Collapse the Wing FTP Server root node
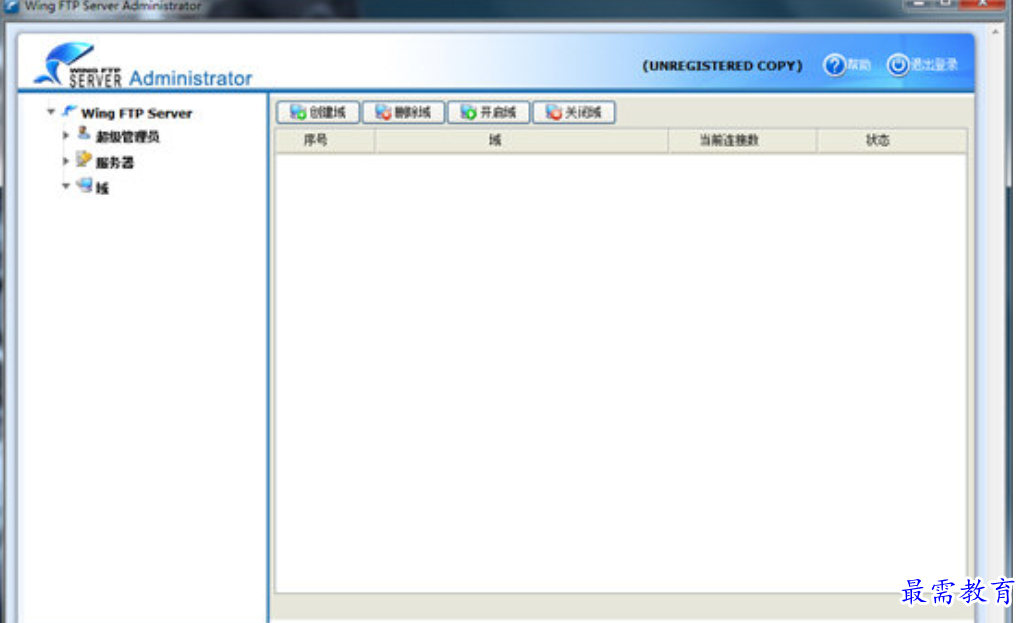 (x=50, y=112)
